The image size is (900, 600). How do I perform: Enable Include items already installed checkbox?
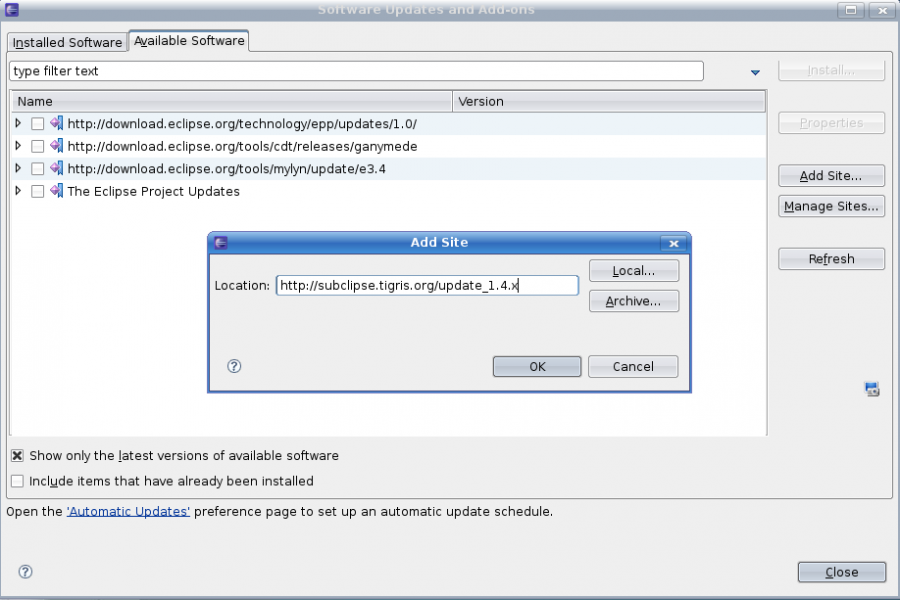[17, 481]
